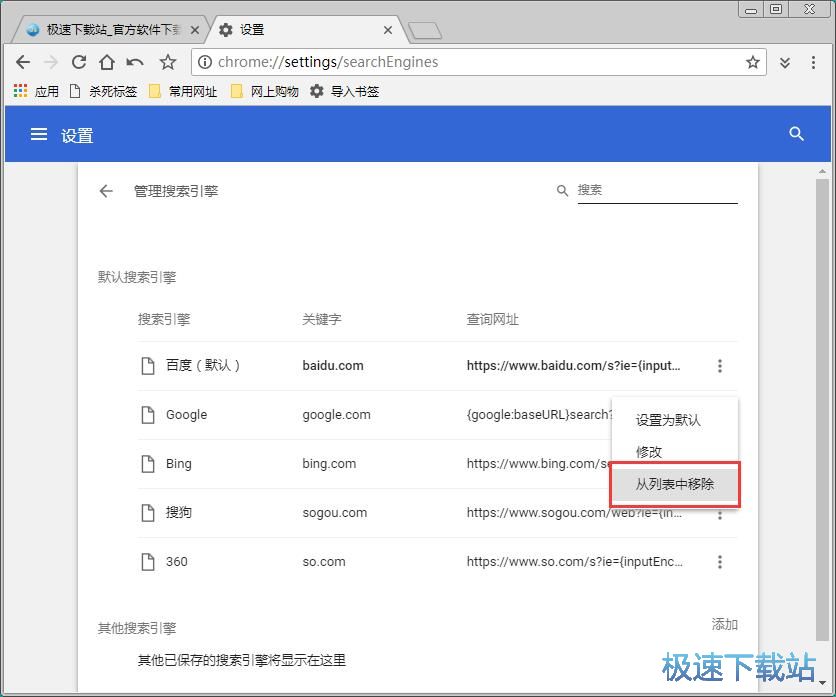Screen dimensions: 836x697
Task: Open the 杀死标签 bookmark
Action: tap(104, 91)
